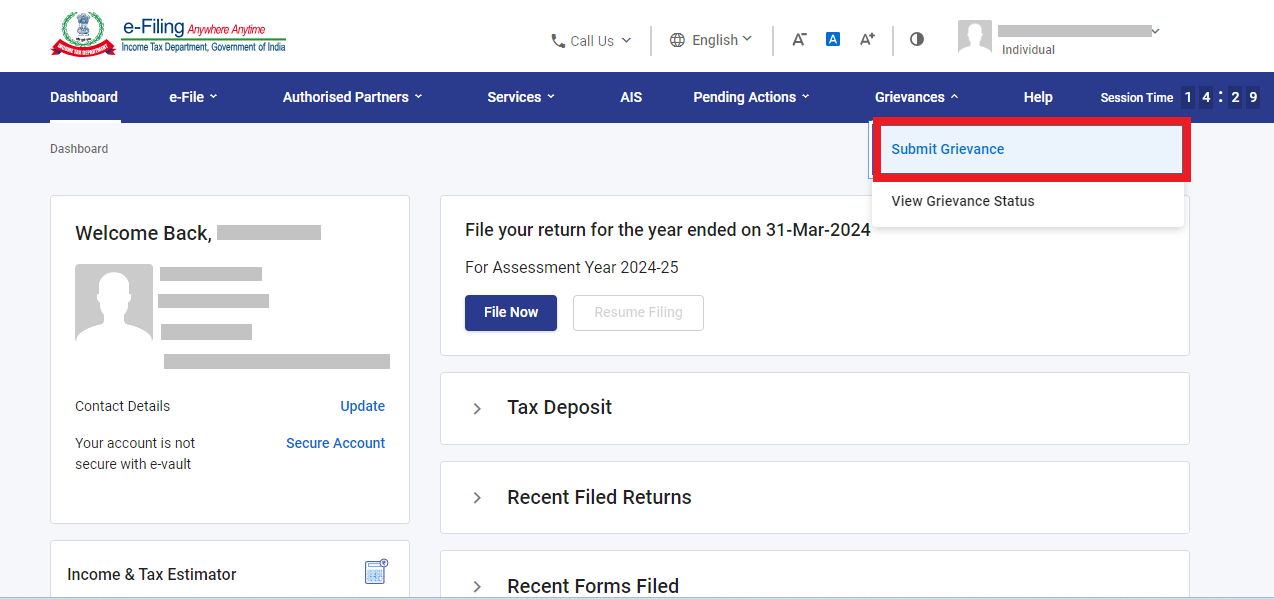Increase text size using the A+ icon
Screen dimensions: 1274x599
[866, 39]
